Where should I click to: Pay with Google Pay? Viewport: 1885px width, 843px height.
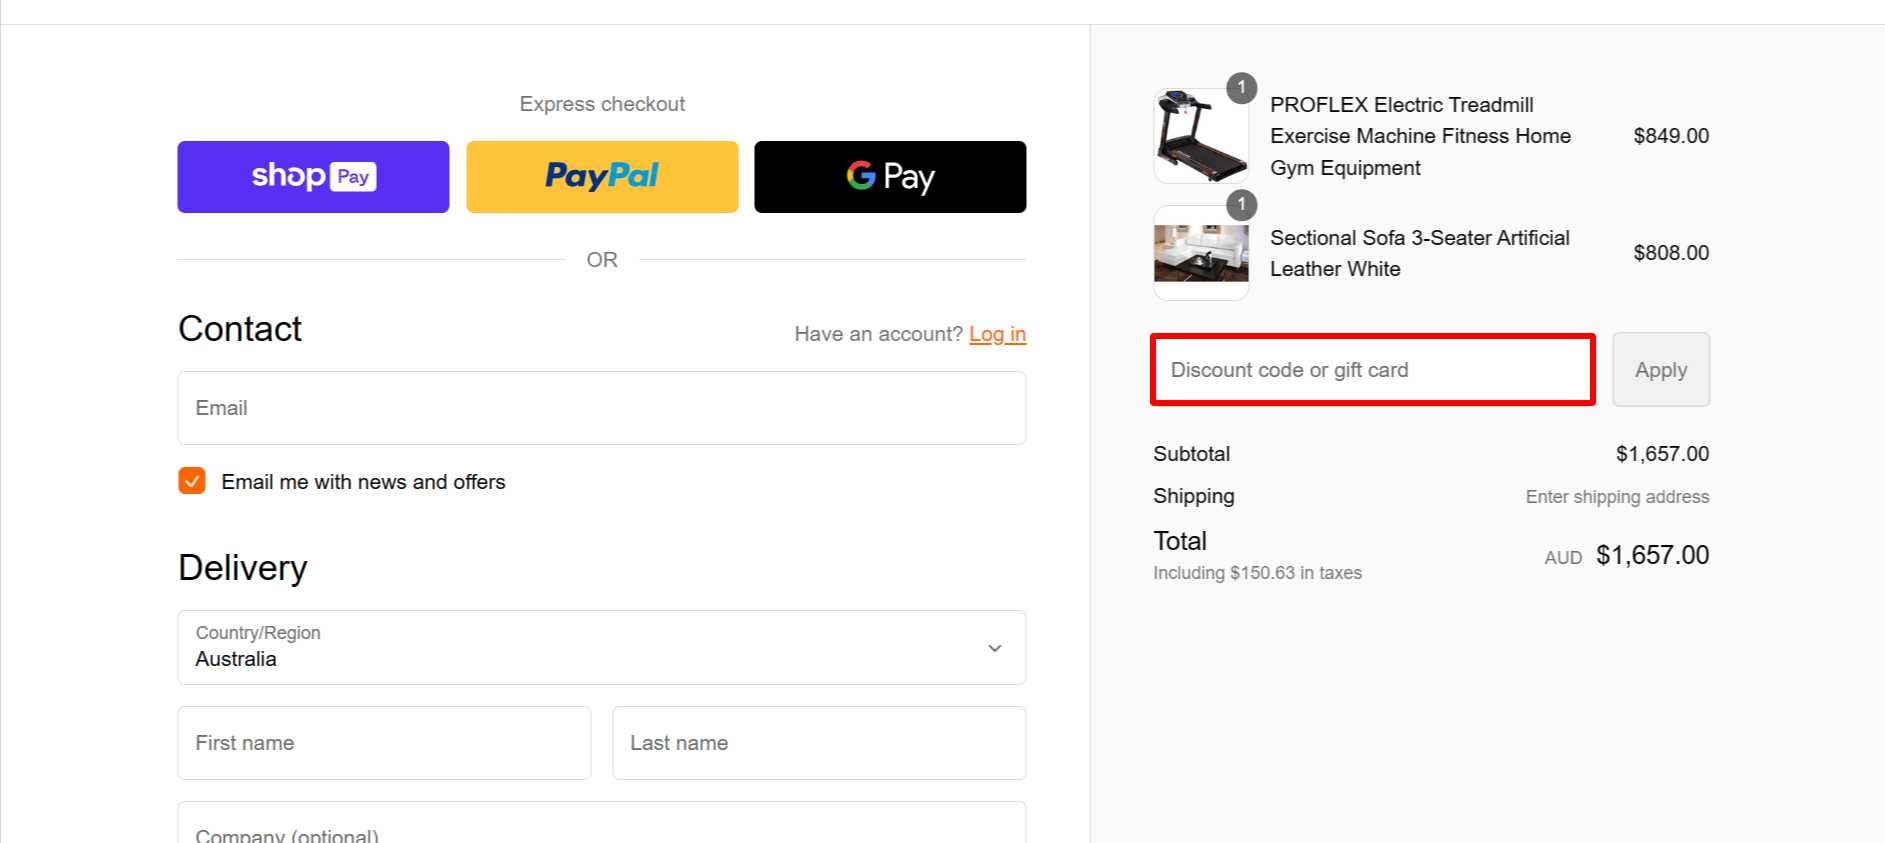pos(889,177)
